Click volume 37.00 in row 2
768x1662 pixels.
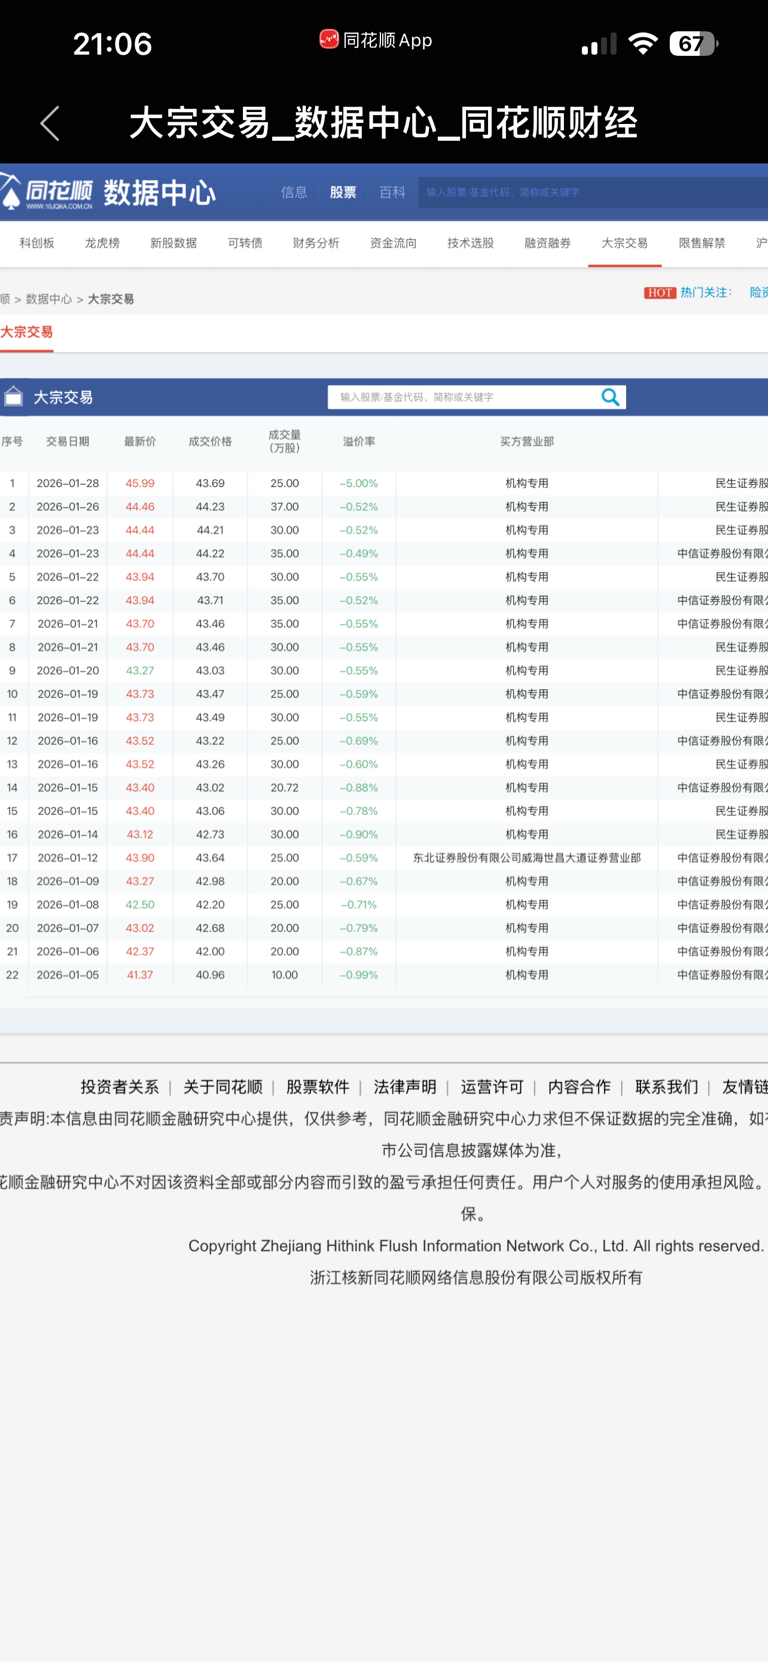(284, 507)
